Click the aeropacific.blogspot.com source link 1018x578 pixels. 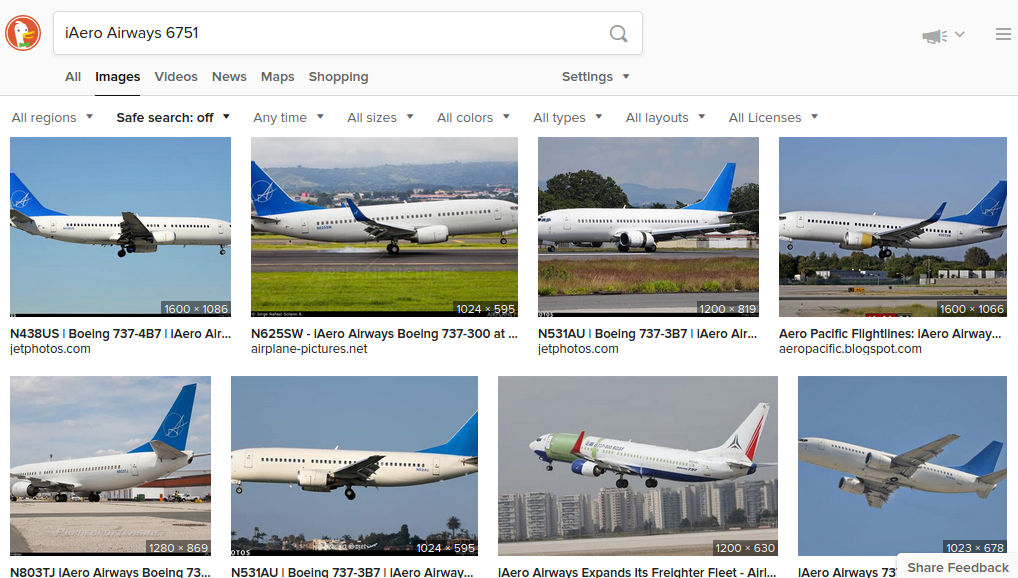pyautogui.click(x=850, y=349)
